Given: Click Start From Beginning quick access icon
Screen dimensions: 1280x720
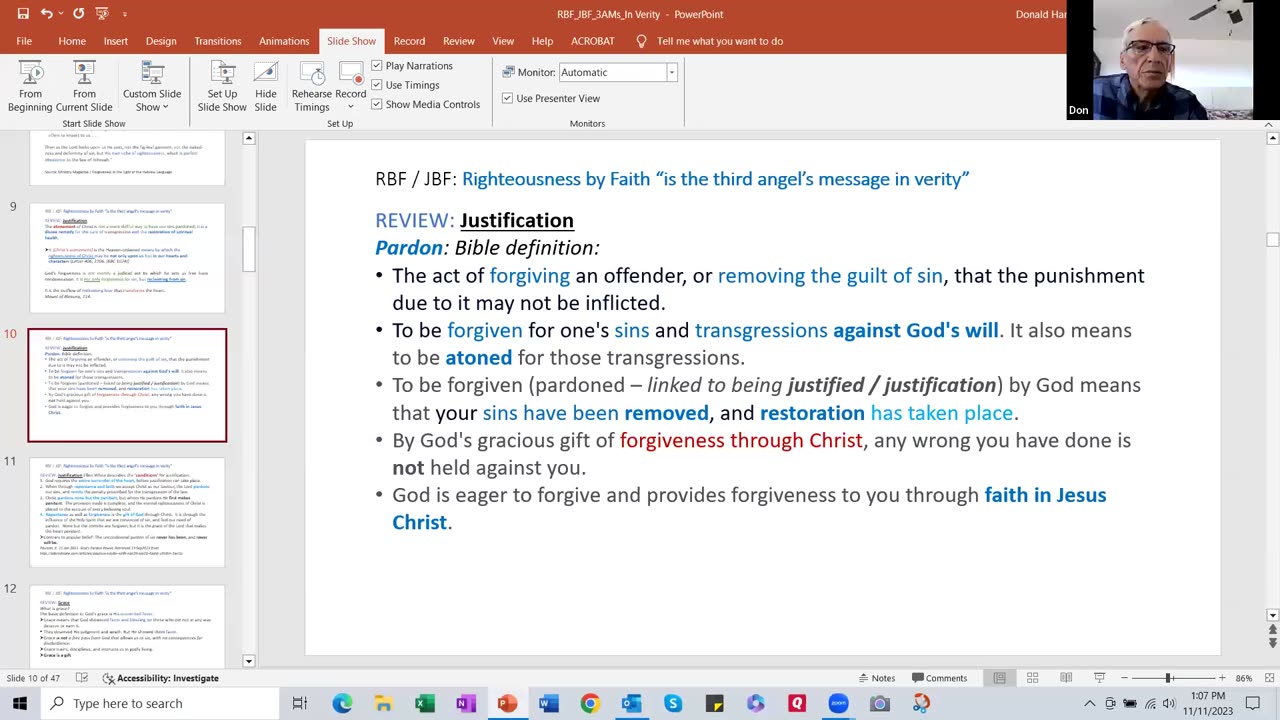Looking at the screenshot, I should point(102,14).
